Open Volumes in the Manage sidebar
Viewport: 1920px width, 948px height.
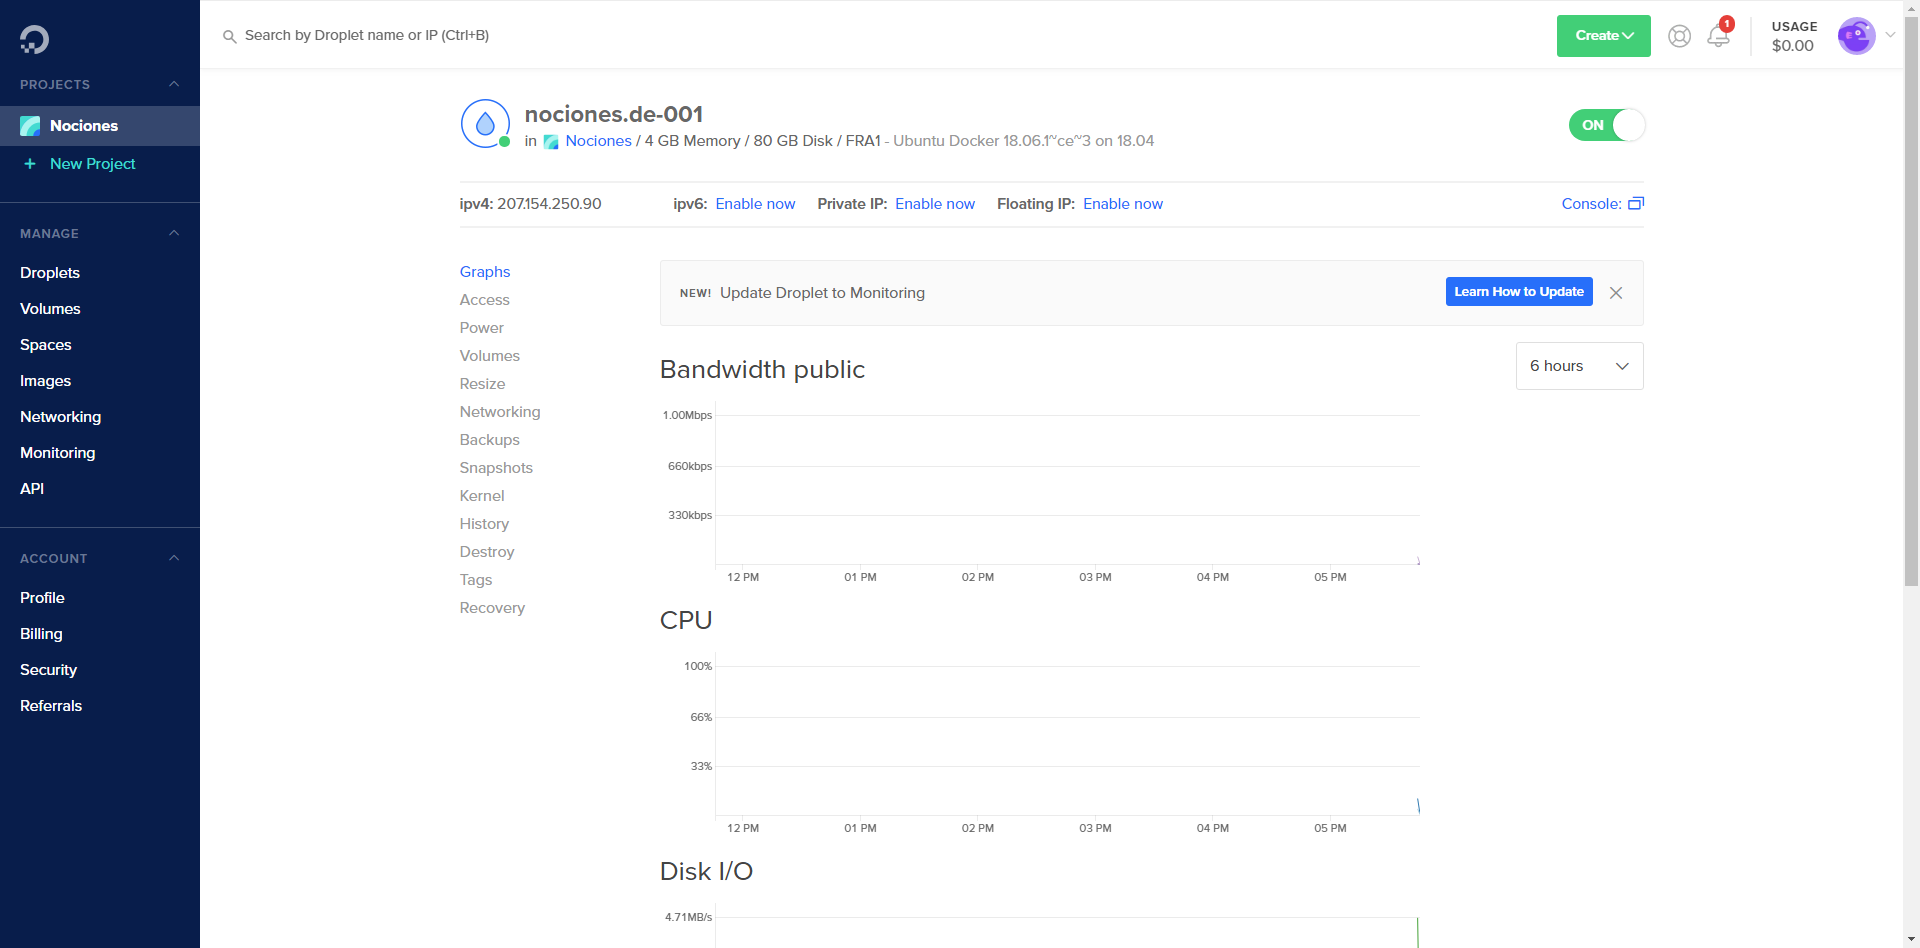tap(50, 309)
